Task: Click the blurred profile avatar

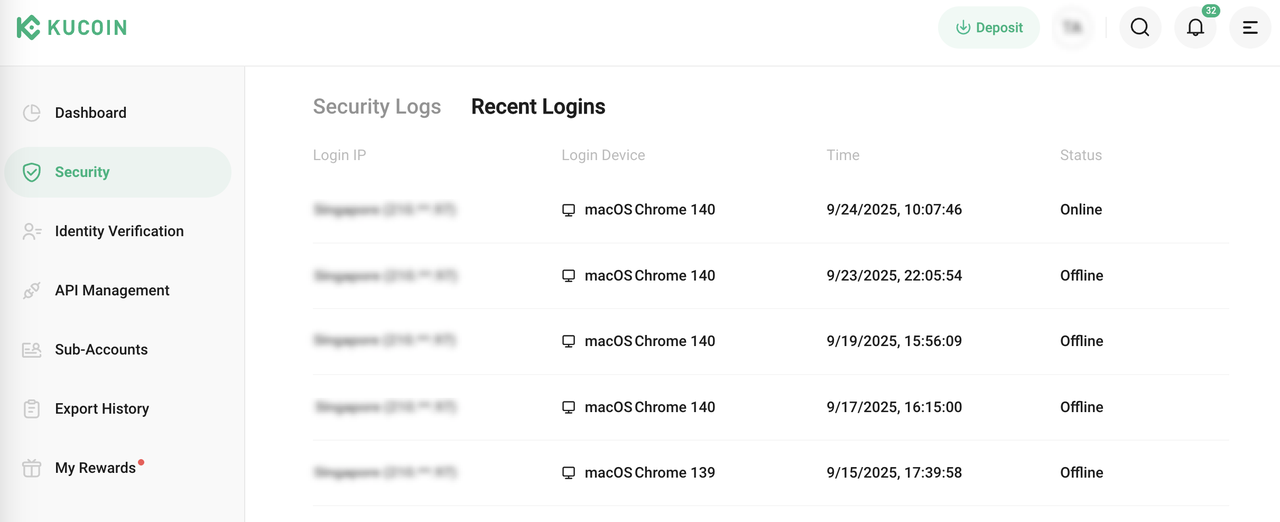Action: click(x=1073, y=28)
